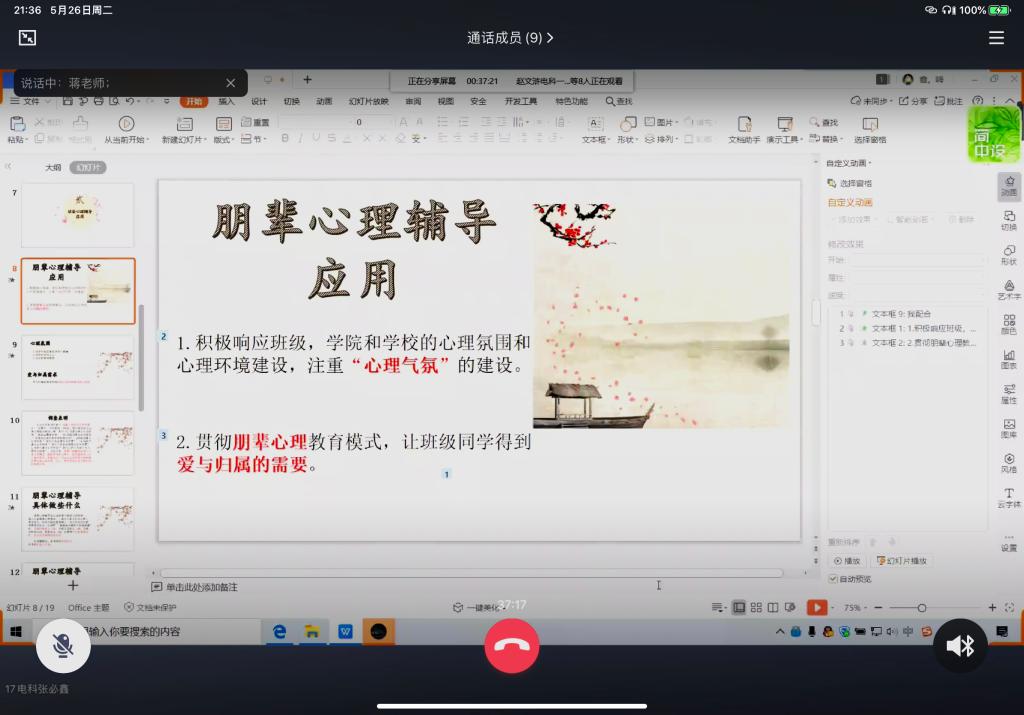Toggle the 自动预览 checkbox
Viewport: 1024px width, 715px height.
coord(833,578)
